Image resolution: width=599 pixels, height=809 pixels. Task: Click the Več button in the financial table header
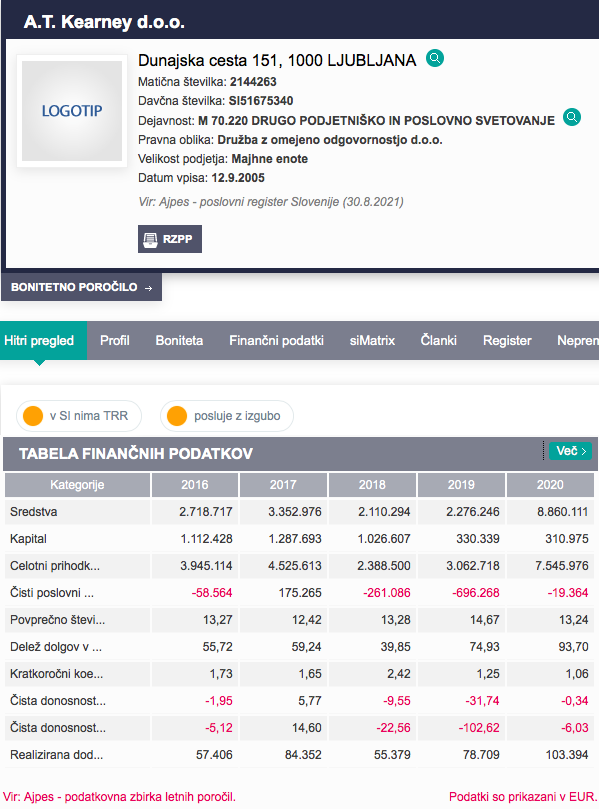pyautogui.click(x=571, y=451)
